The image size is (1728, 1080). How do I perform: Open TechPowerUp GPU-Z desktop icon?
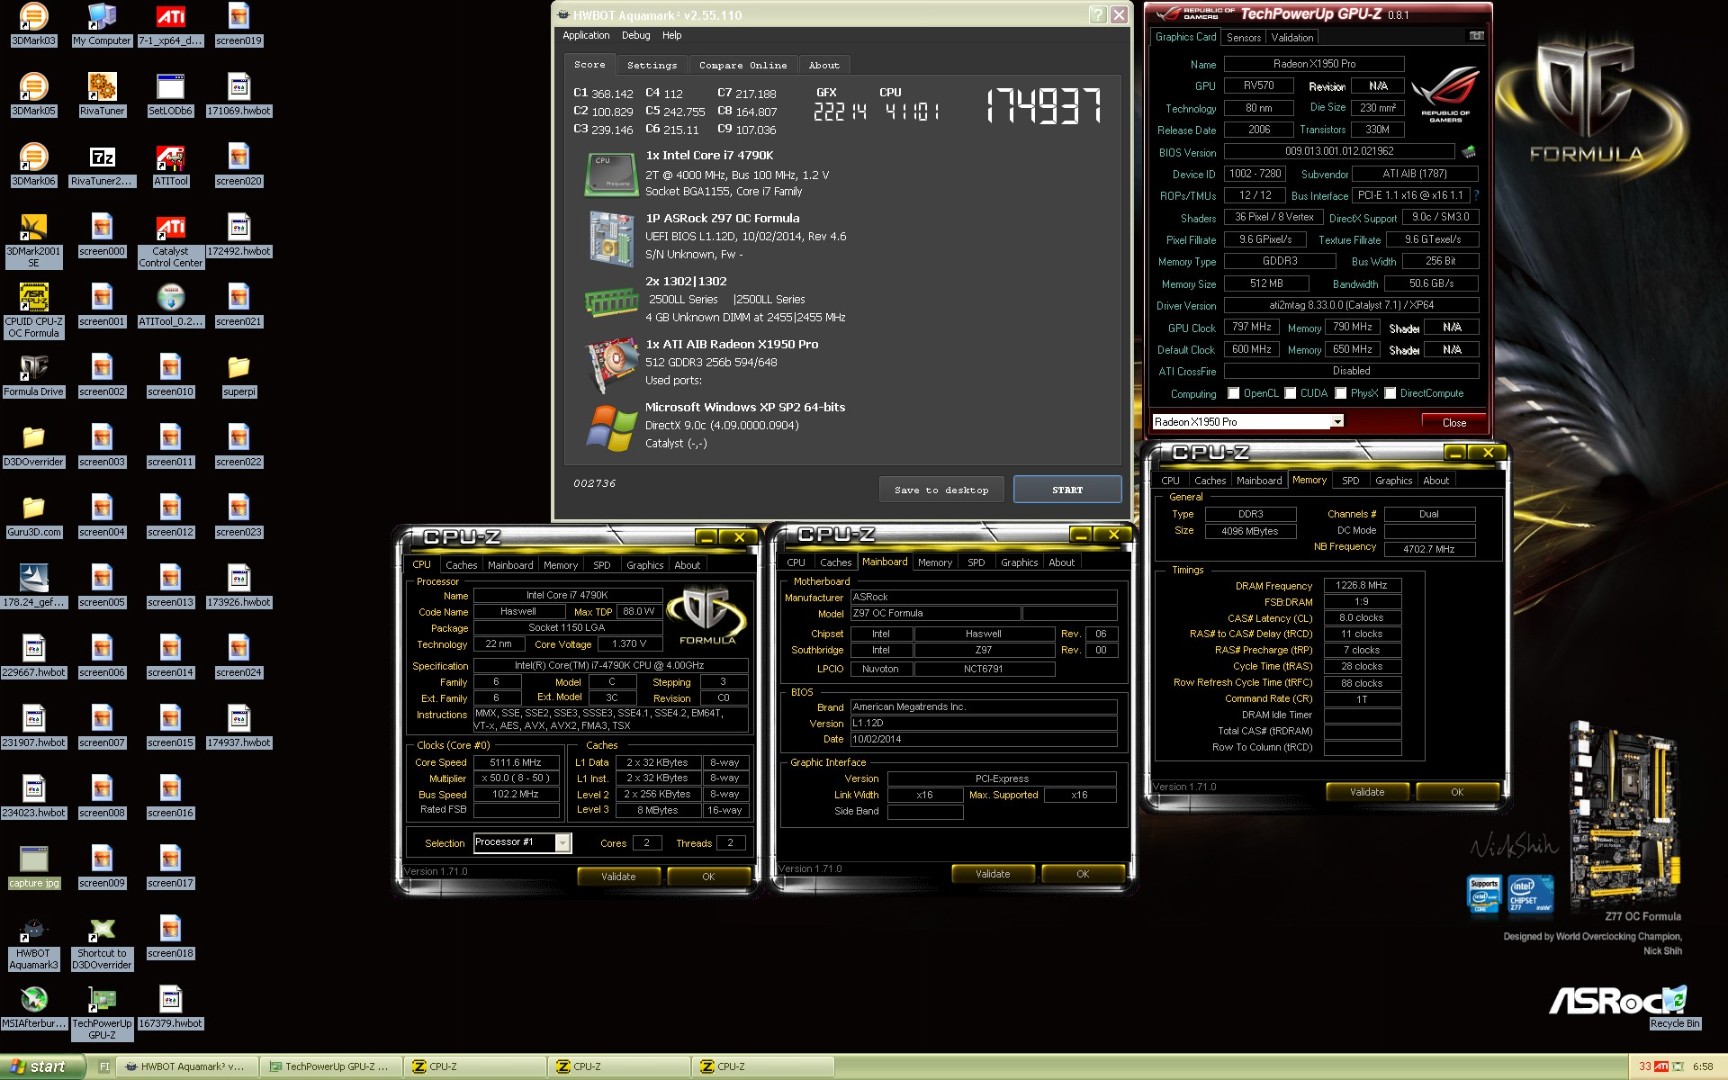(x=102, y=1012)
